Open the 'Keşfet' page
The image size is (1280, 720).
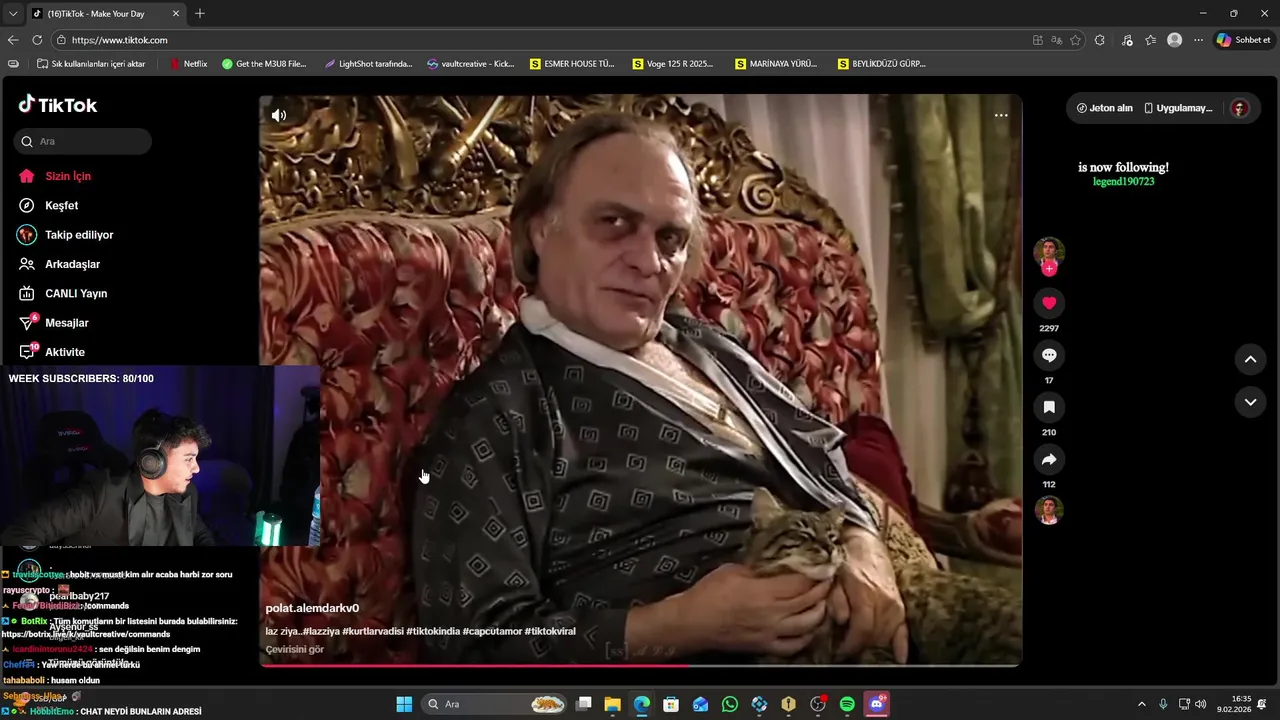pos(61,205)
